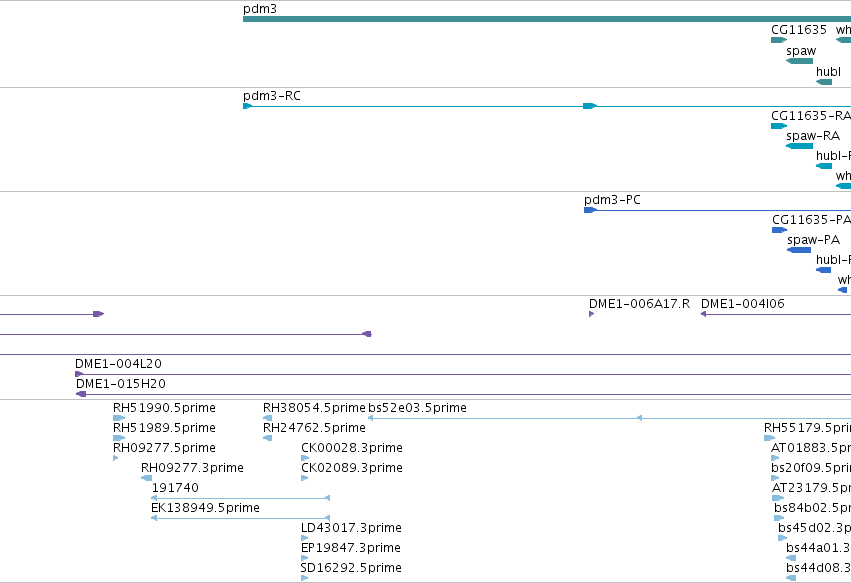This screenshot has width=851, height=583.
Task: Select the RH09277.3prime EST glyph
Action: coord(147,478)
